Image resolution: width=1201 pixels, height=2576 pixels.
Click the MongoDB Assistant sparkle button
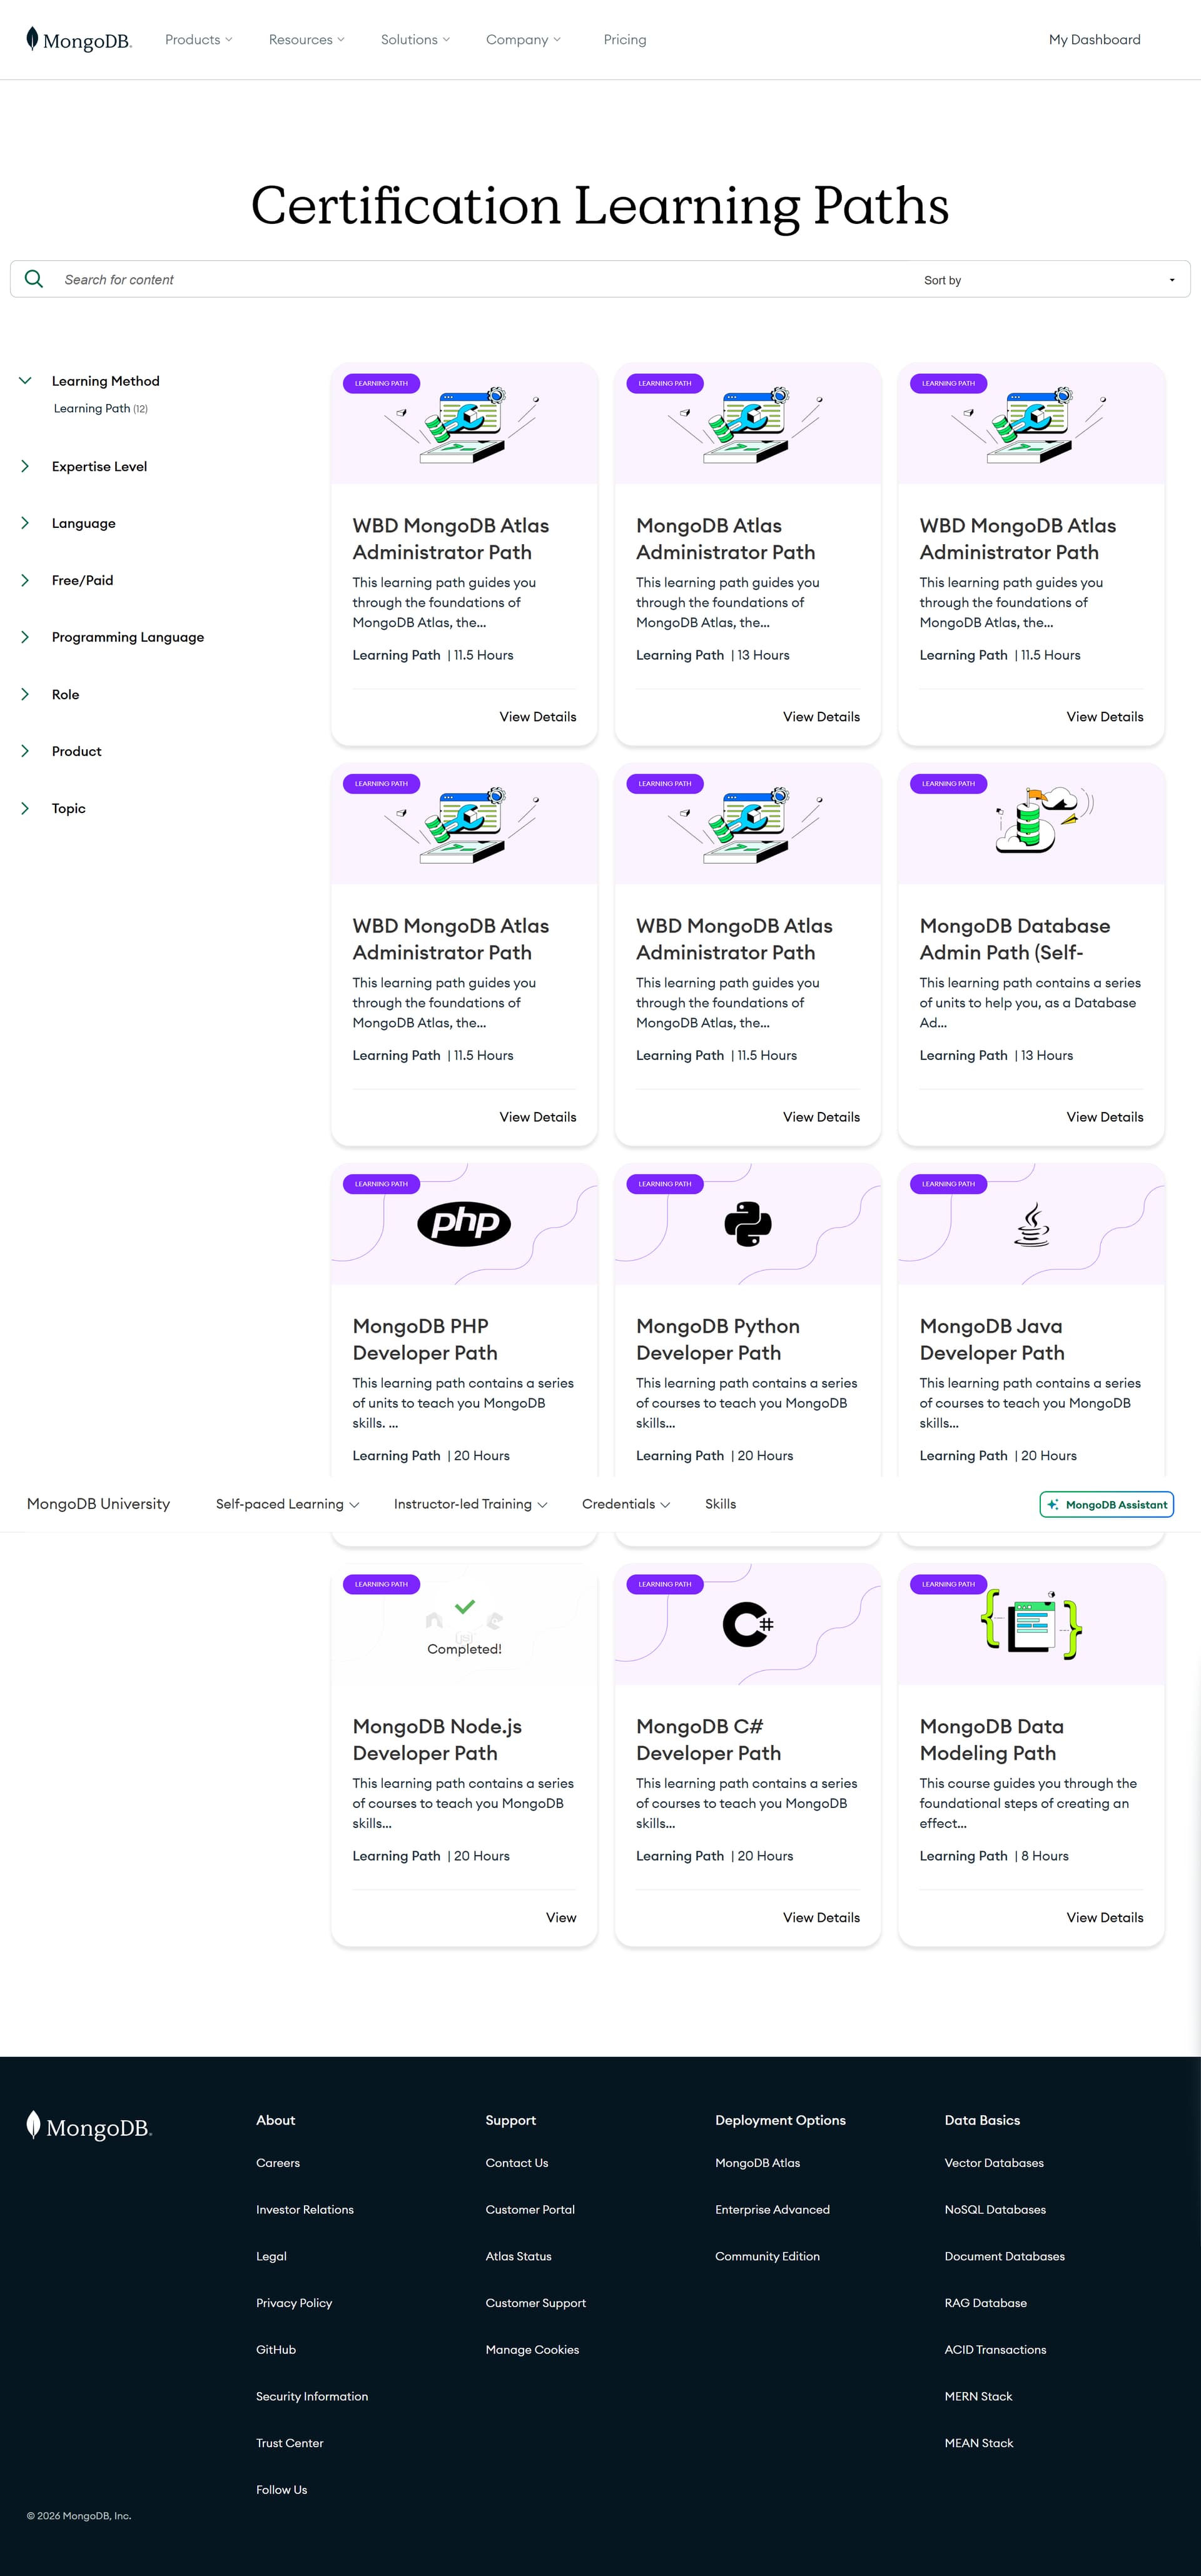[1106, 1504]
